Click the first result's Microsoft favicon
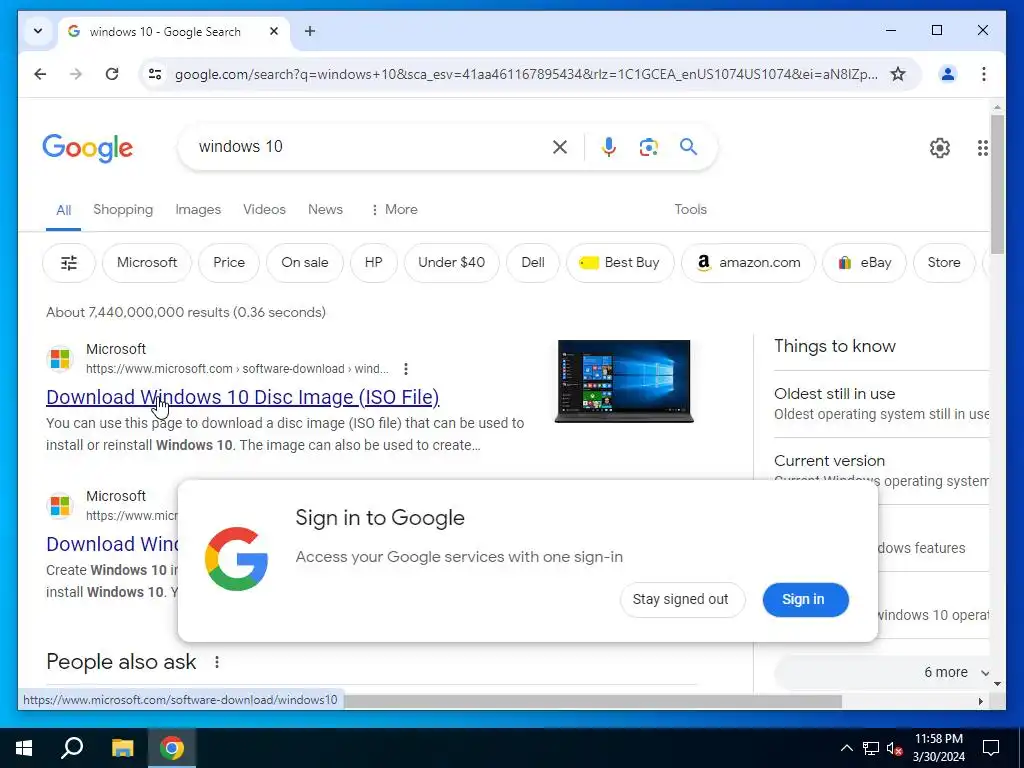 point(60,359)
